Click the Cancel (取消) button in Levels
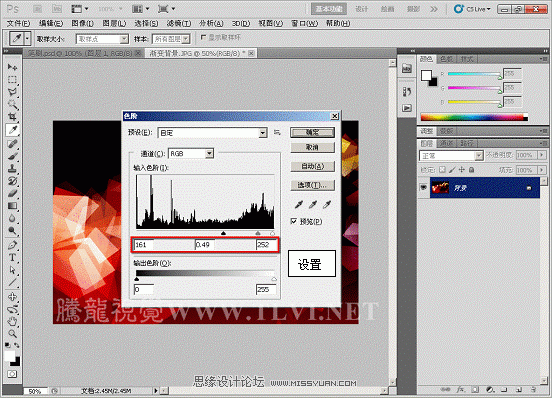Image resolution: width=552 pixels, height=398 pixels. pyautogui.click(x=312, y=147)
